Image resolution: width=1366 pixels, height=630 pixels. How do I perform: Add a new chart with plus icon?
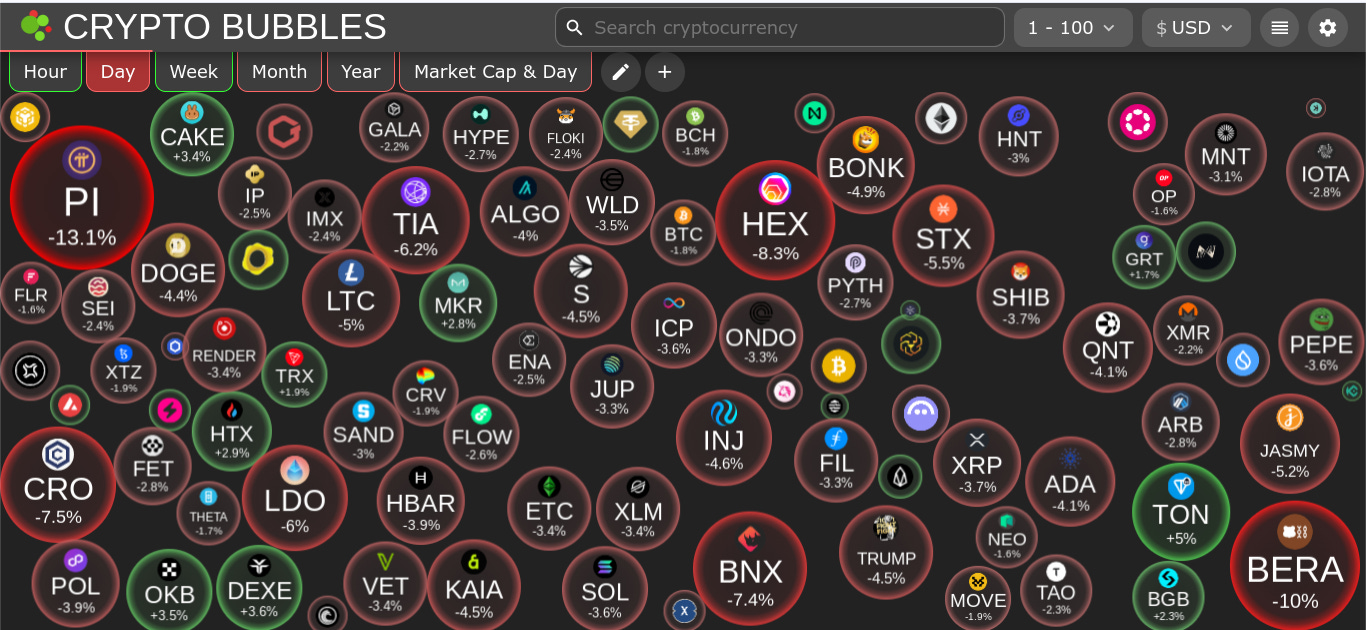(664, 72)
